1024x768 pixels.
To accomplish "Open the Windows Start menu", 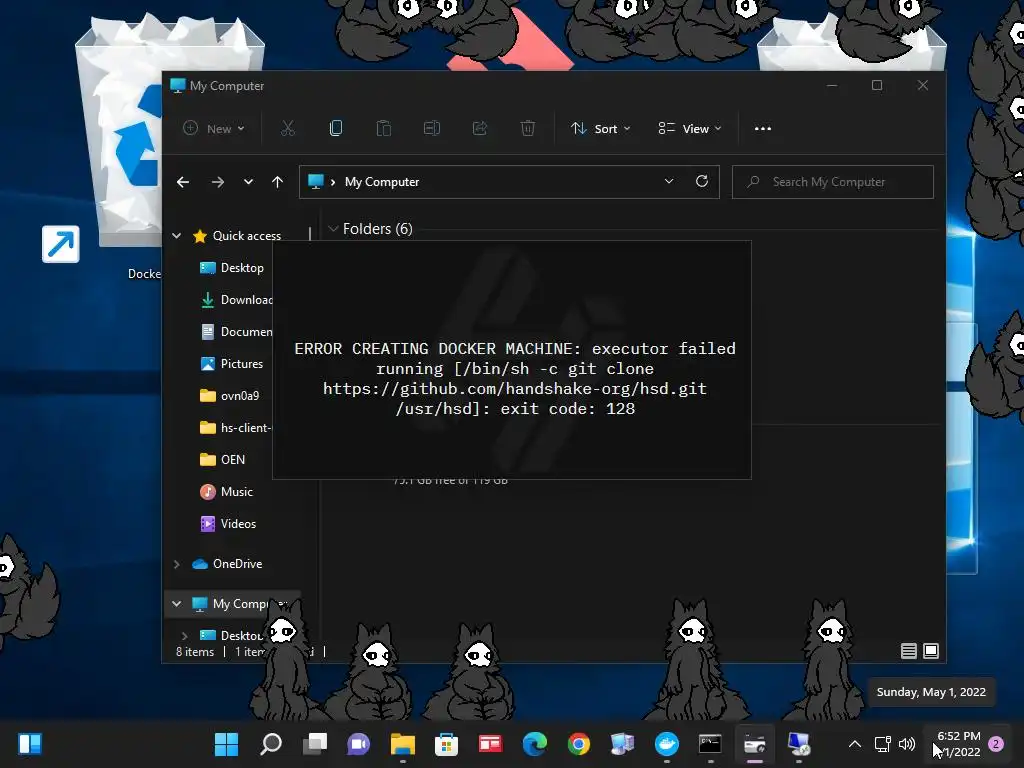I will pyautogui.click(x=227, y=744).
